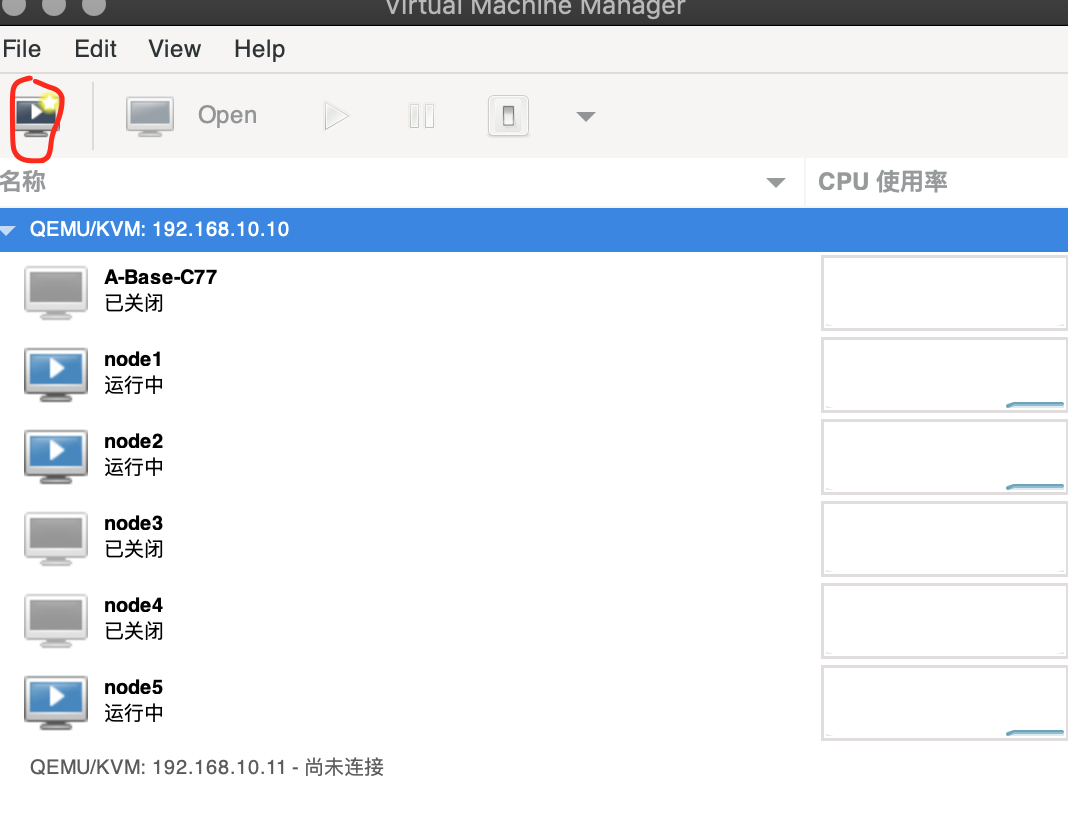Viewport: 1068px width, 828px height.
Task: Start the VM with the Run button
Action: click(336, 116)
